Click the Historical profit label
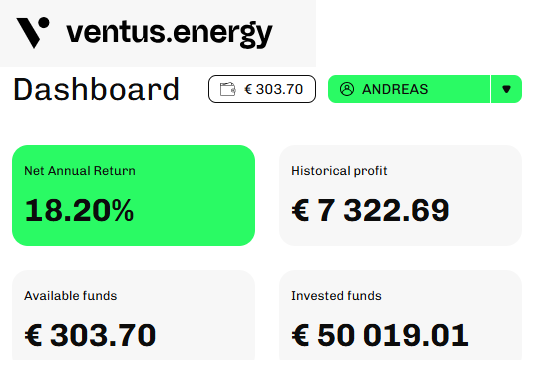The width and height of the screenshot is (535, 366). coord(339,171)
